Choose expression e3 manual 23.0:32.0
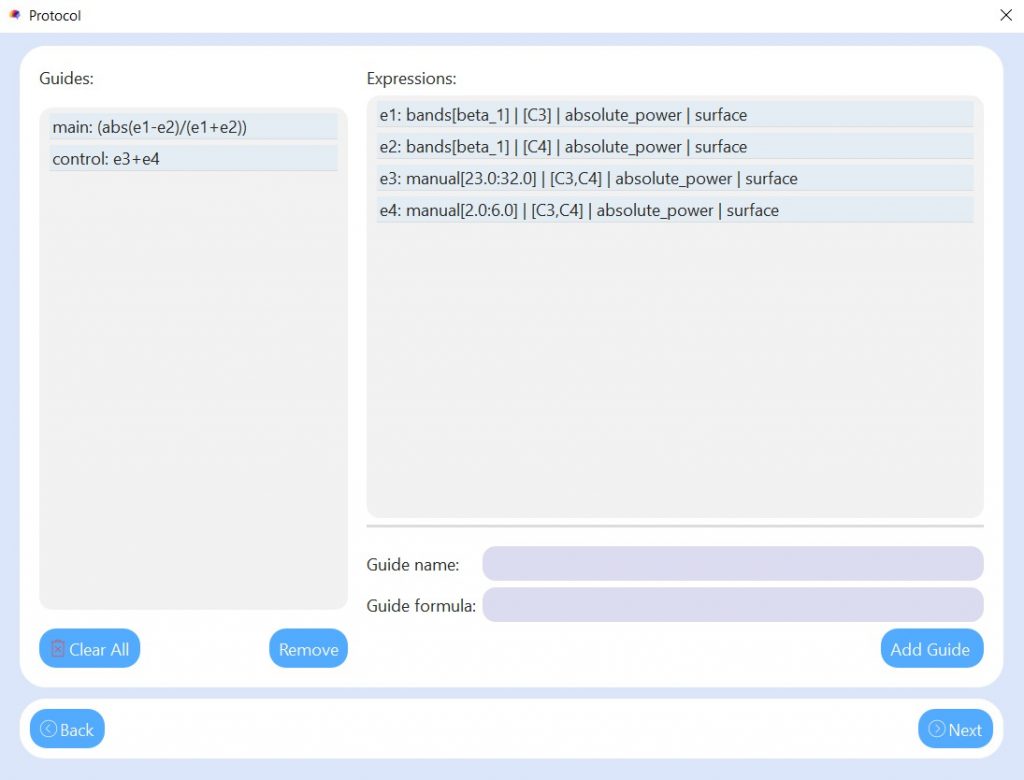Viewport: 1024px width, 780px height. (675, 179)
